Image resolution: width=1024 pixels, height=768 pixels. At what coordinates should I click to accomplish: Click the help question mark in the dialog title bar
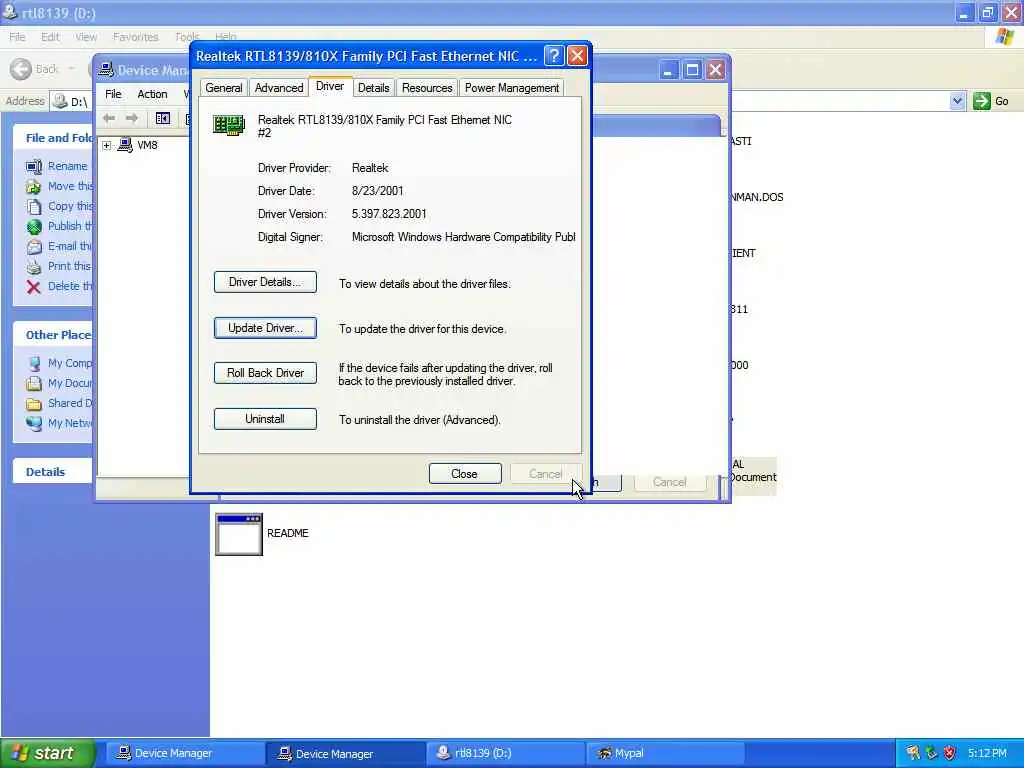tap(554, 56)
